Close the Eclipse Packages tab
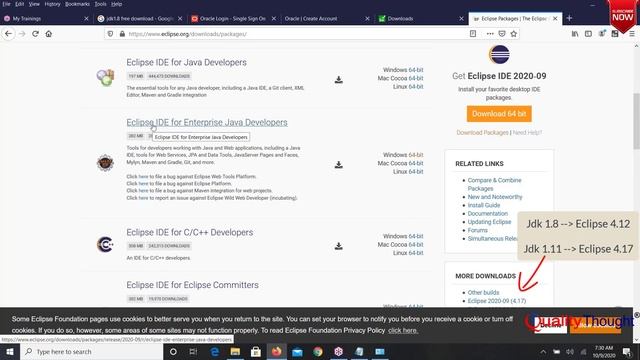This screenshot has width=640, height=360. pos(555,18)
